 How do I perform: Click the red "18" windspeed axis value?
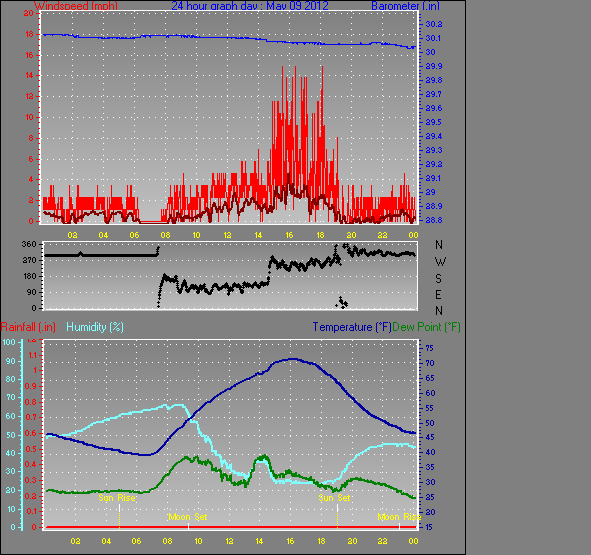pyautogui.click(x=29, y=34)
